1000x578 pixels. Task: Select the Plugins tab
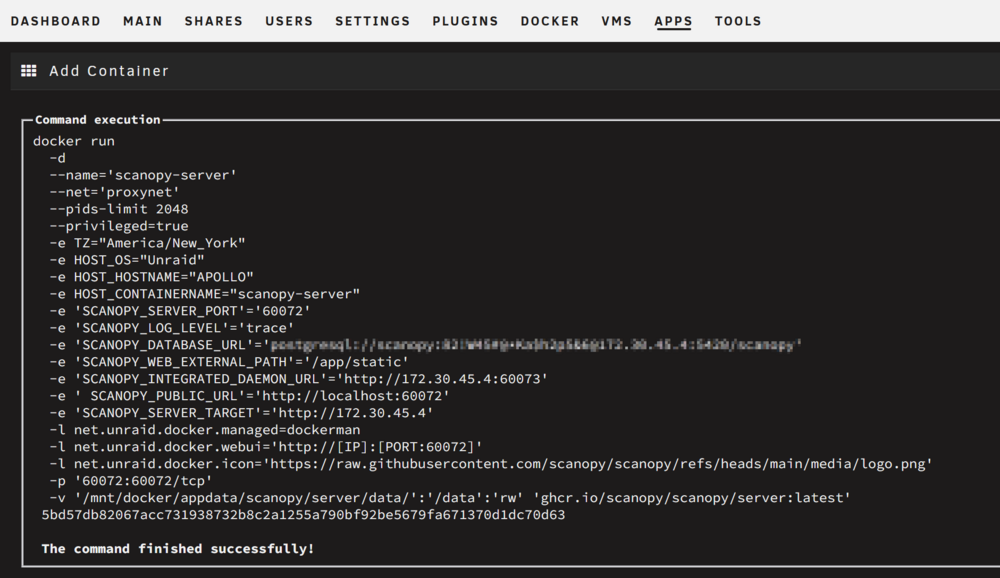(465, 21)
